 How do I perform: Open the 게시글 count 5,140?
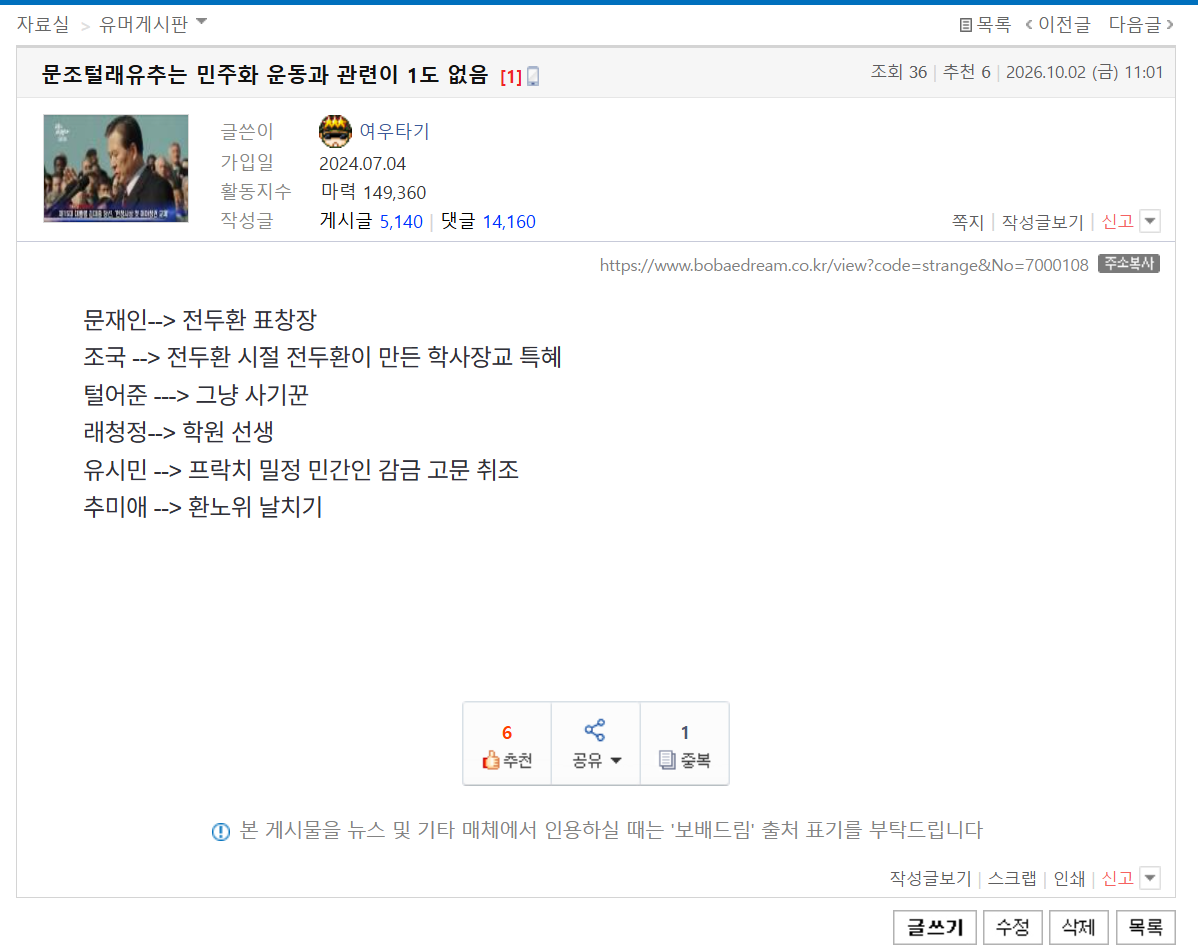click(x=401, y=222)
